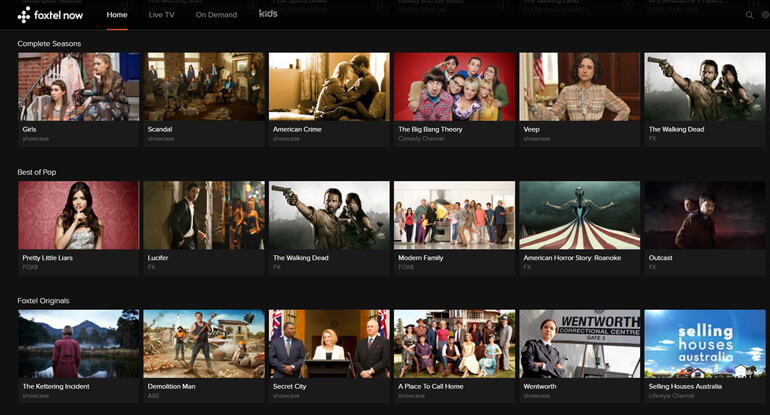Open the Girls thumbnail
Viewport: 770px width, 415px height.
79,87
